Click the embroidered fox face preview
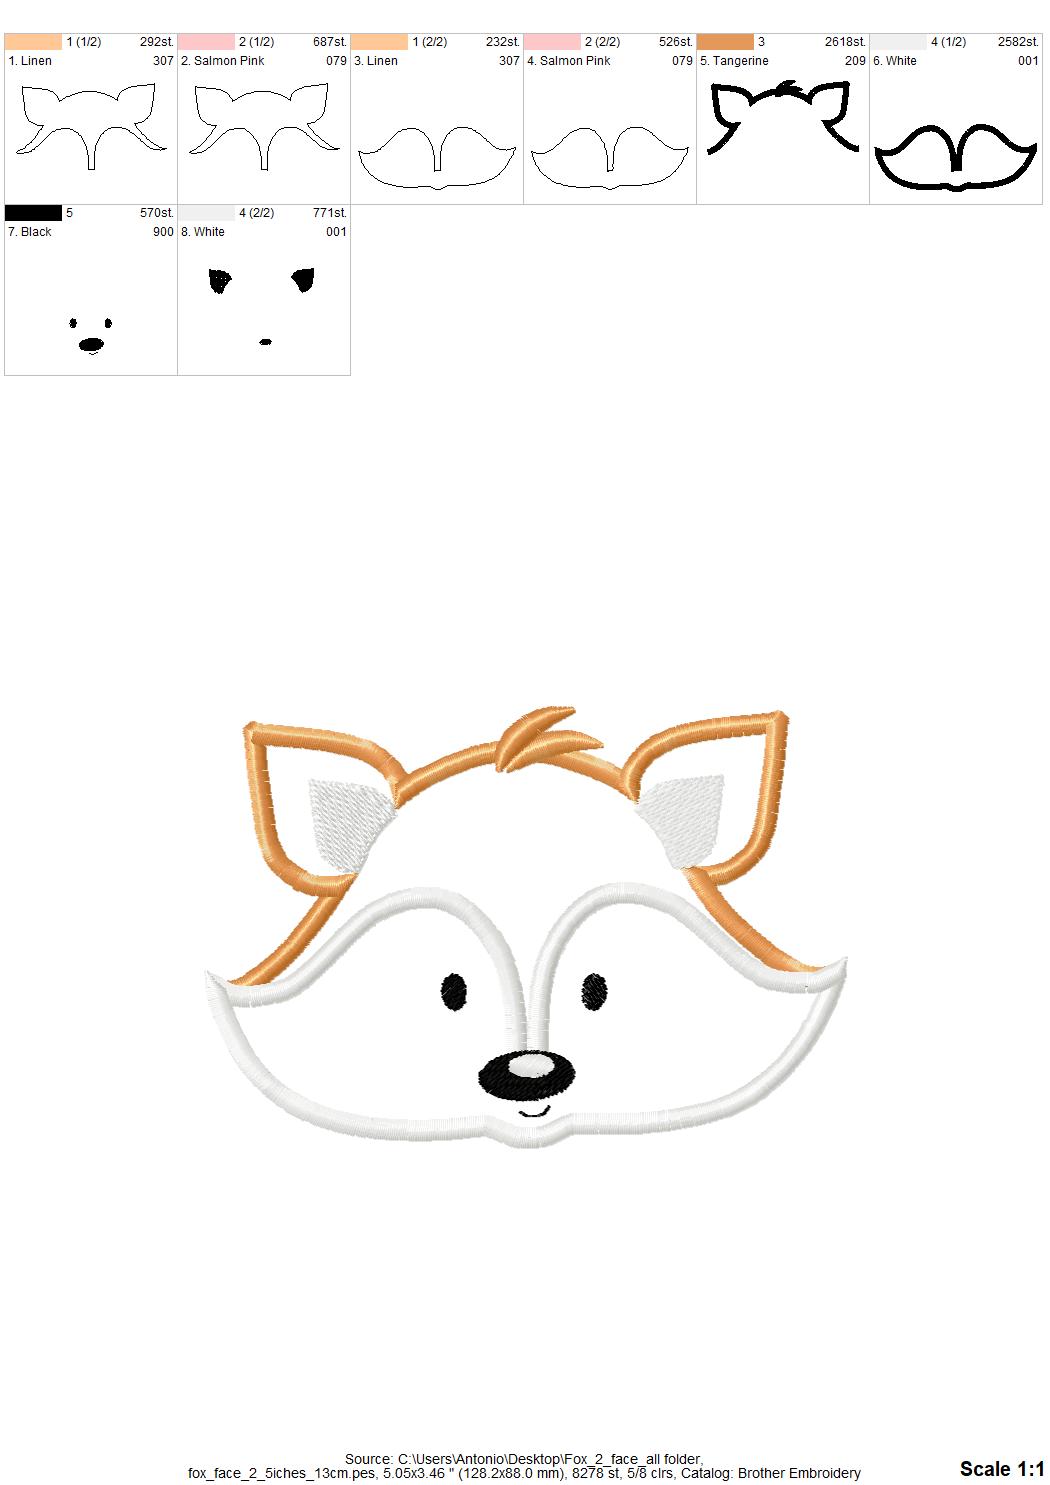The image size is (1050, 1485). pos(527,926)
